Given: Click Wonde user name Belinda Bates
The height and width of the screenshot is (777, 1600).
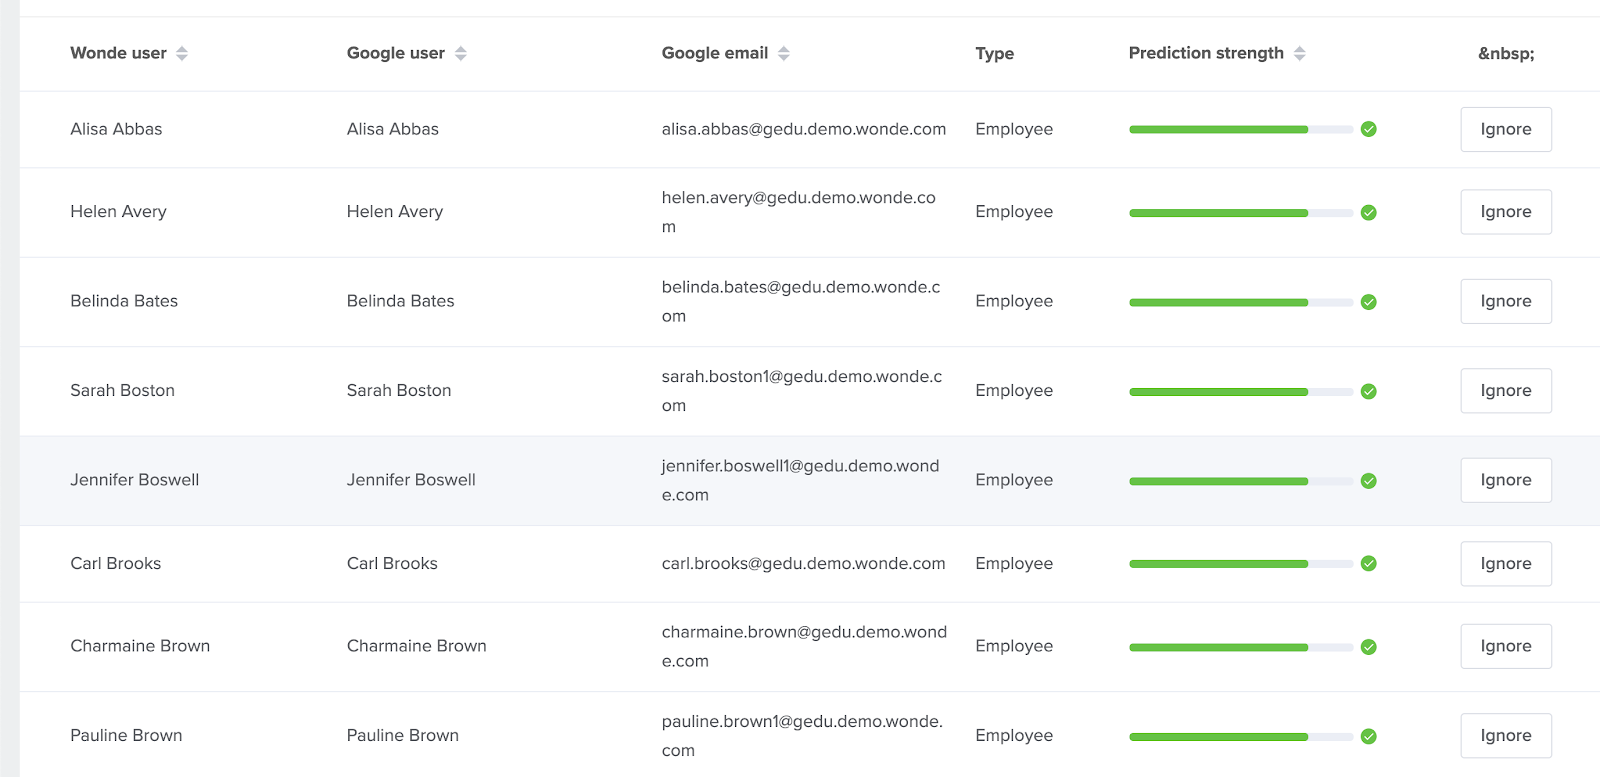Looking at the screenshot, I should point(124,301).
